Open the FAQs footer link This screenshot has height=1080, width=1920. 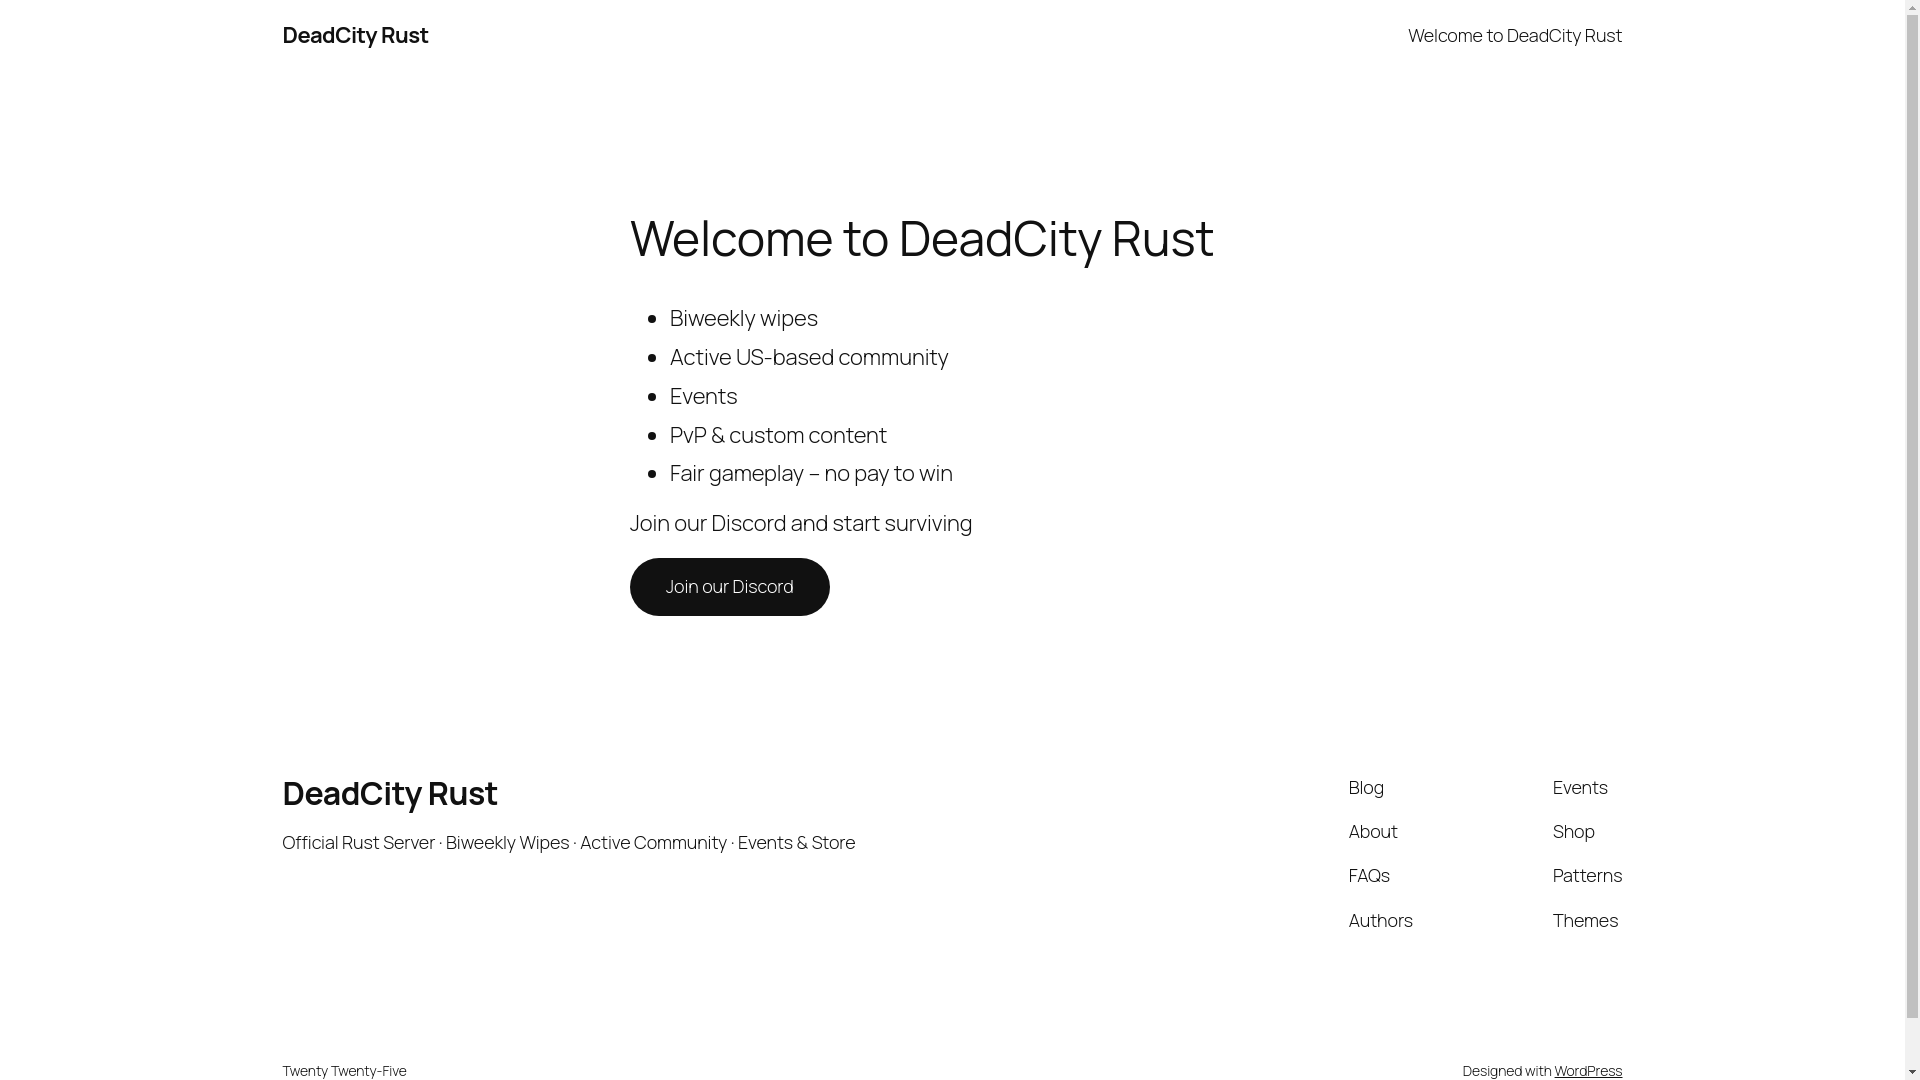(1368, 875)
